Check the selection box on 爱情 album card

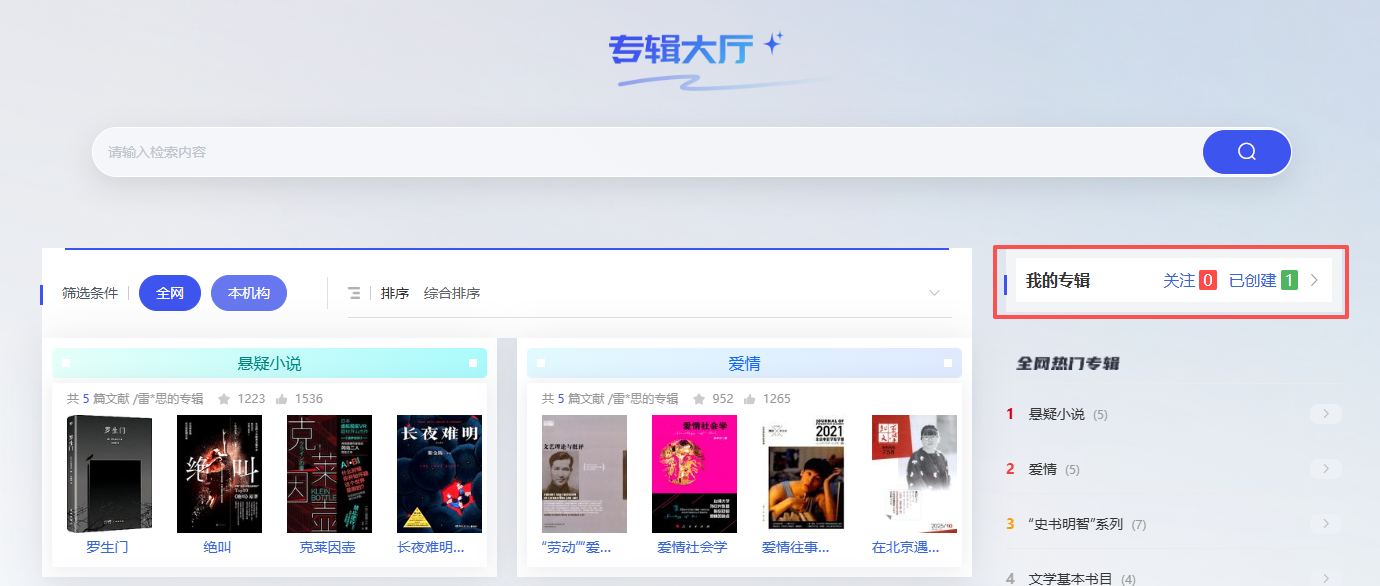(x=541, y=362)
